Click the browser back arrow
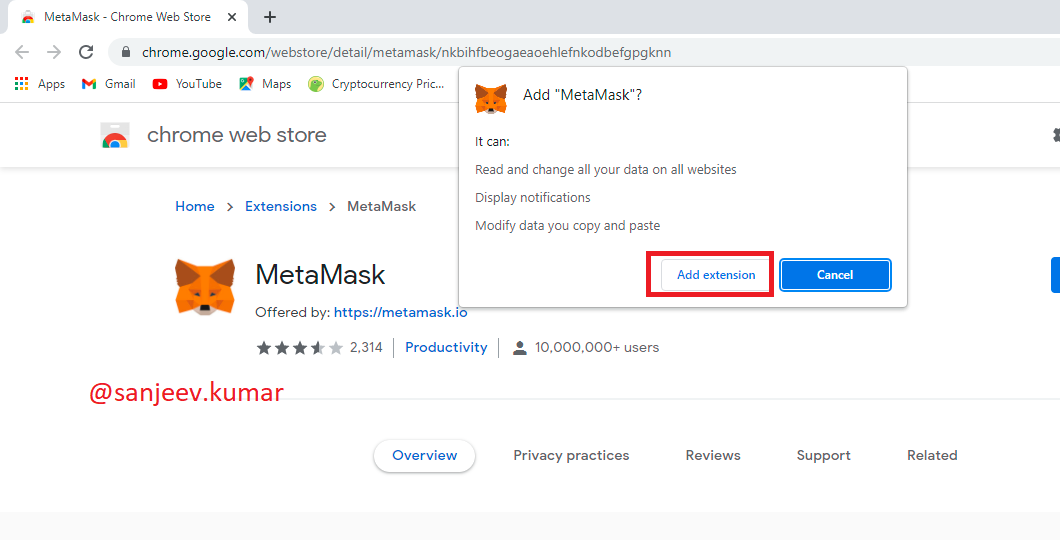The width and height of the screenshot is (1060, 540). pyautogui.click(x=22, y=52)
